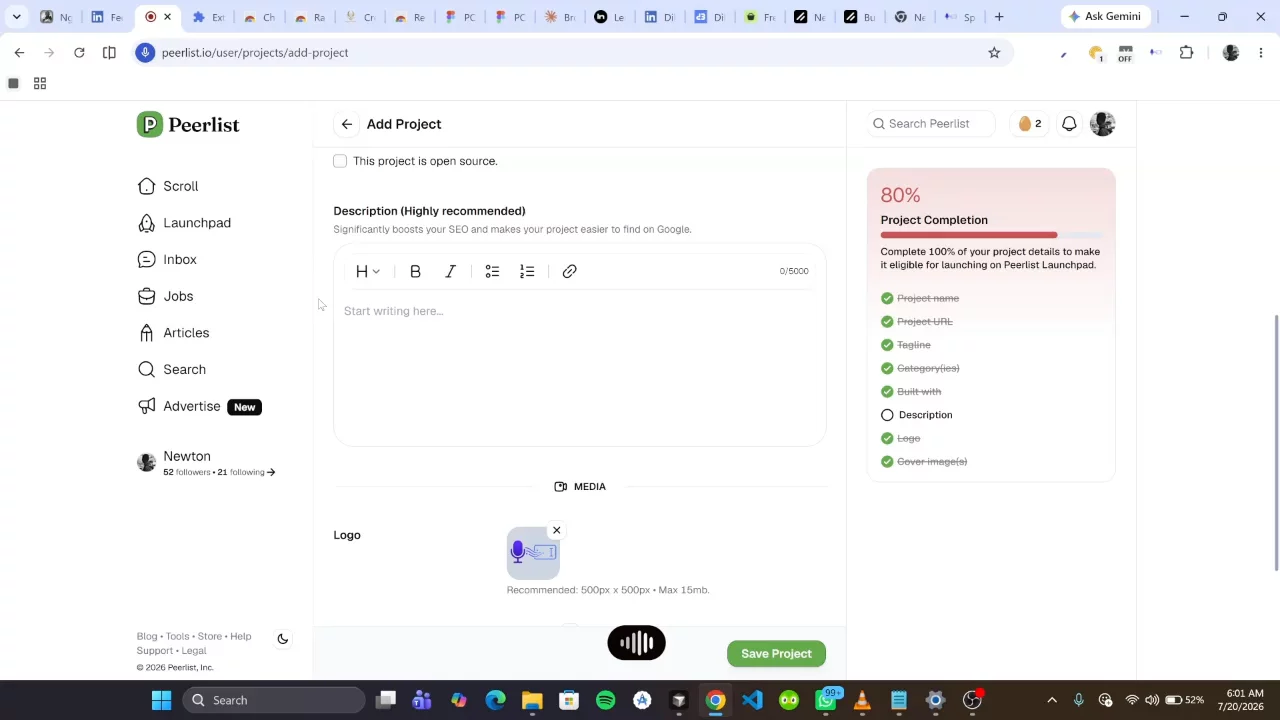Expand the browser tab search dropdown
This screenshot has height=720, width=1280.
(16, 17)
